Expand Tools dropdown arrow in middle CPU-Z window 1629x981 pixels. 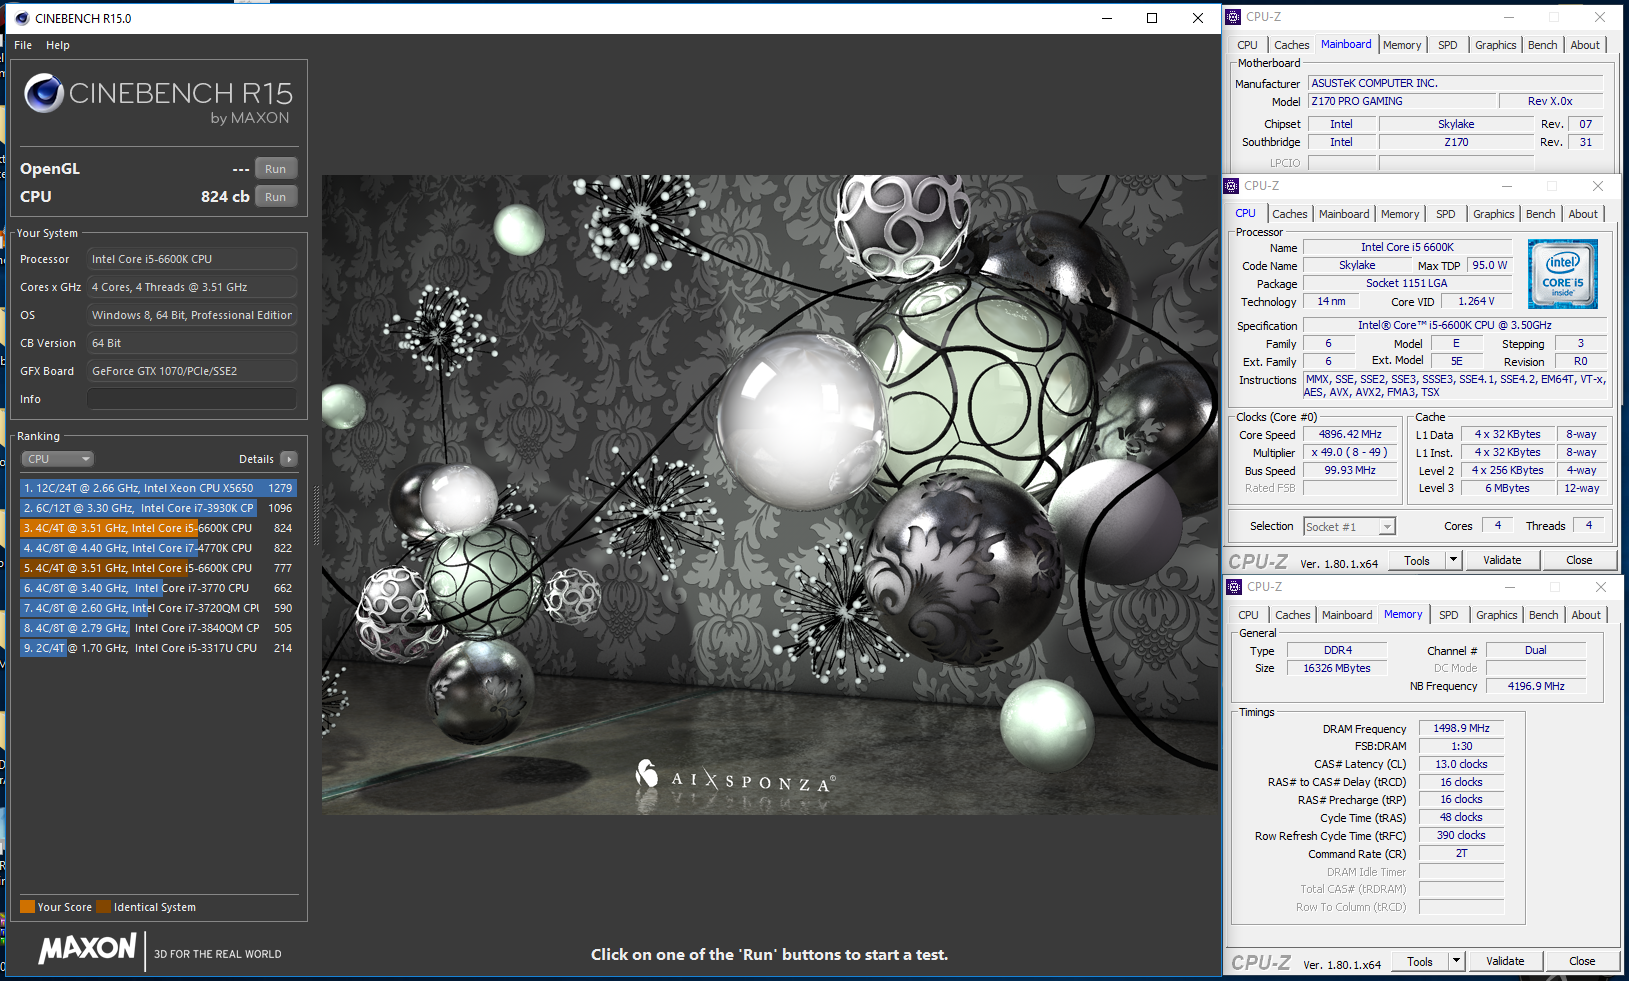coord(1453,560)
